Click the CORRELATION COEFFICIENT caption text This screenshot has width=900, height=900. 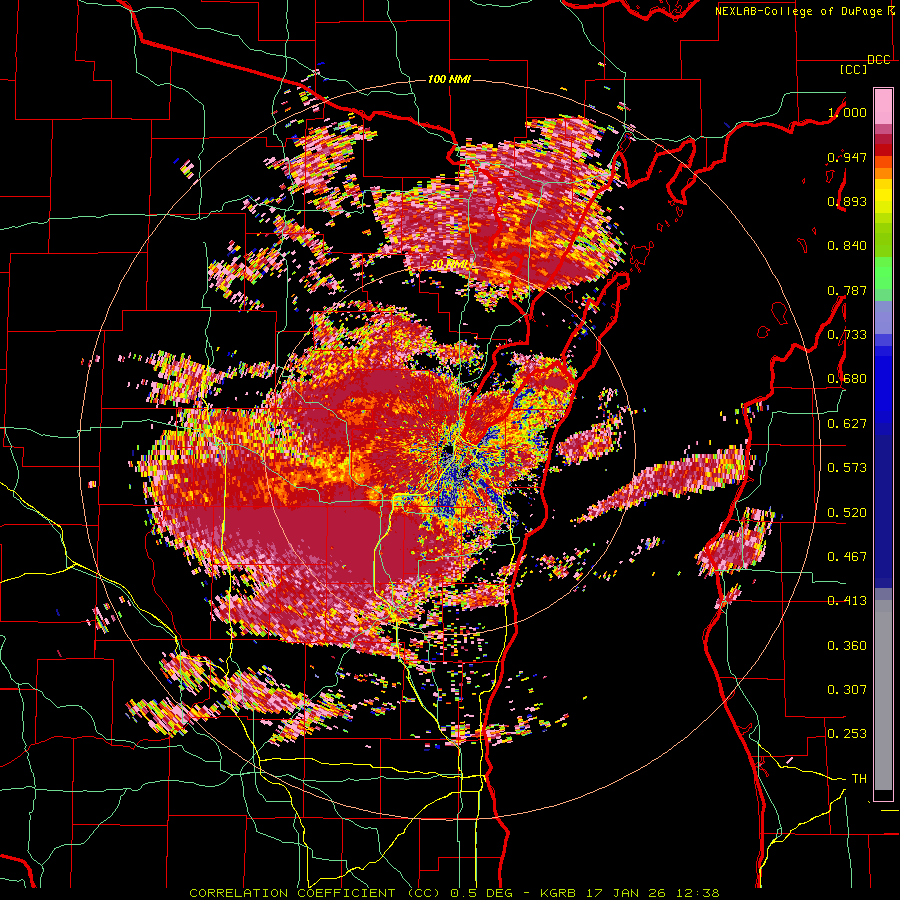[x=292, y=893]
